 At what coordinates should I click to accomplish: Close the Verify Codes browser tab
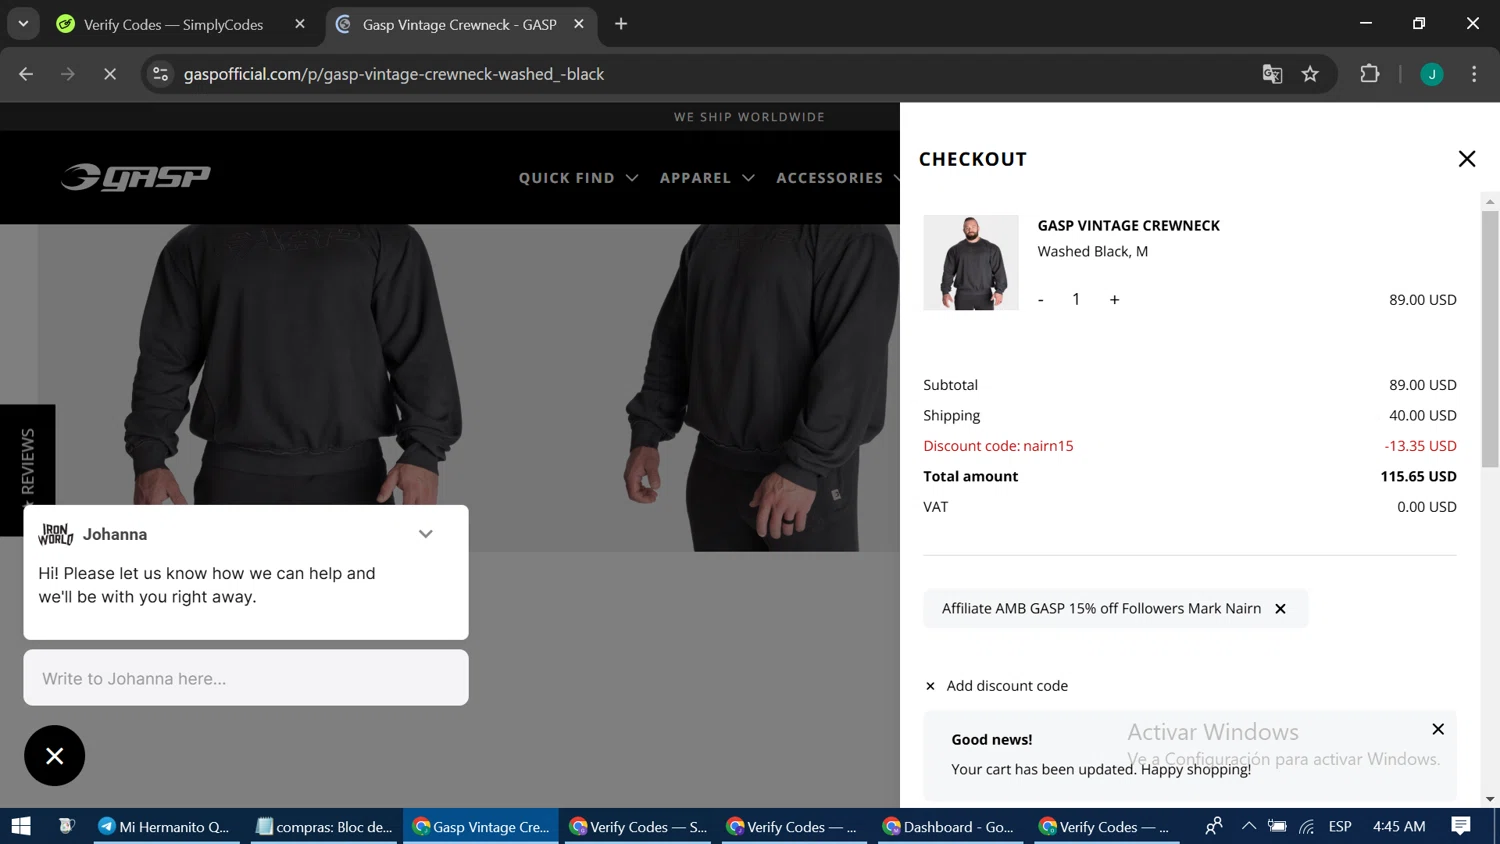(x=300, y=24)
